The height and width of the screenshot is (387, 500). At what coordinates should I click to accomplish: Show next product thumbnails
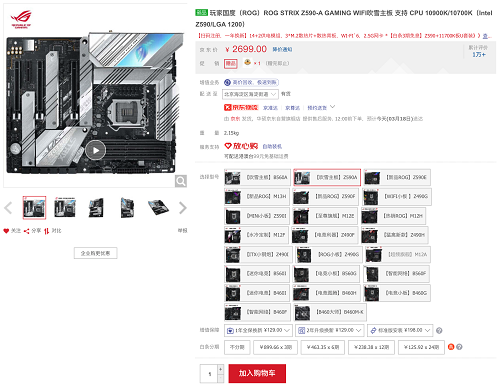tap(182, 208)
